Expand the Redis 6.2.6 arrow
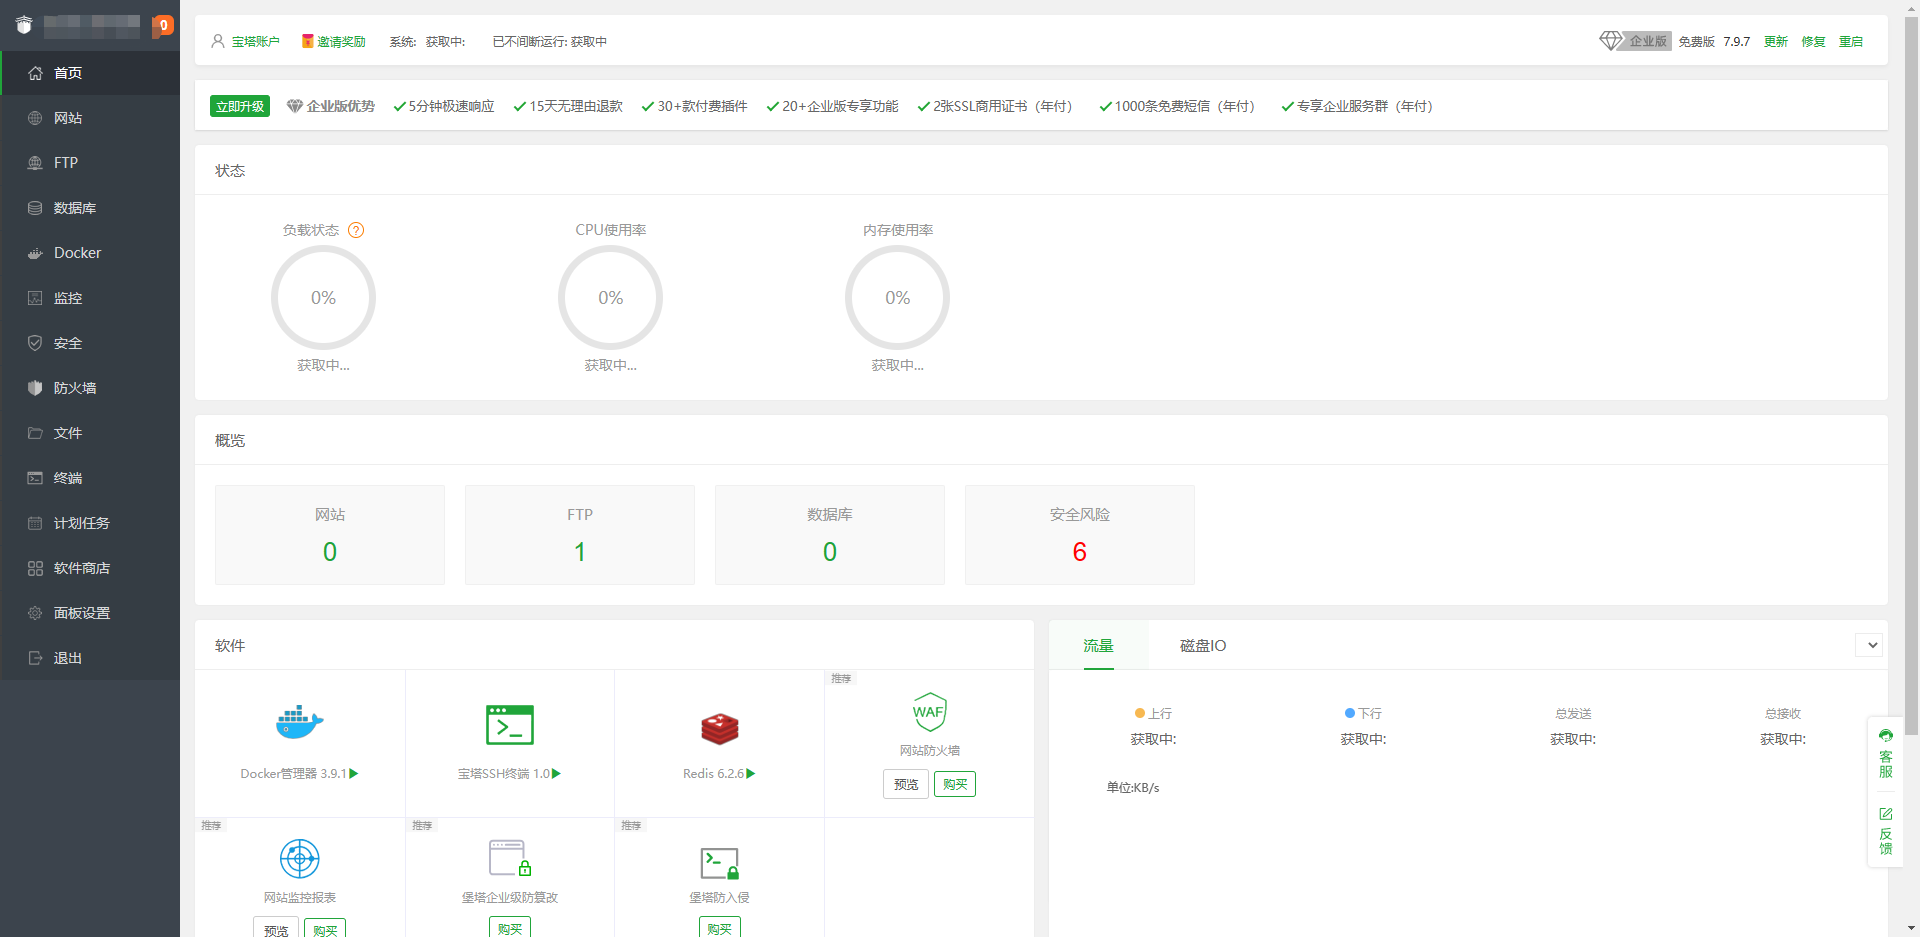Image resolution: width=1920 pixels, height=937 pixels. (751, 773)
